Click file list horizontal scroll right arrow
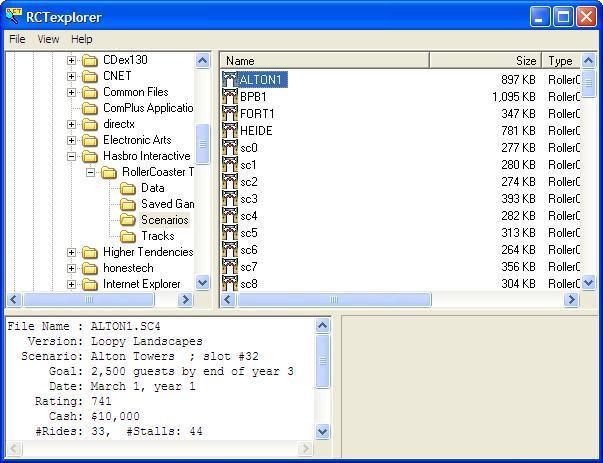 pos(571,300)
